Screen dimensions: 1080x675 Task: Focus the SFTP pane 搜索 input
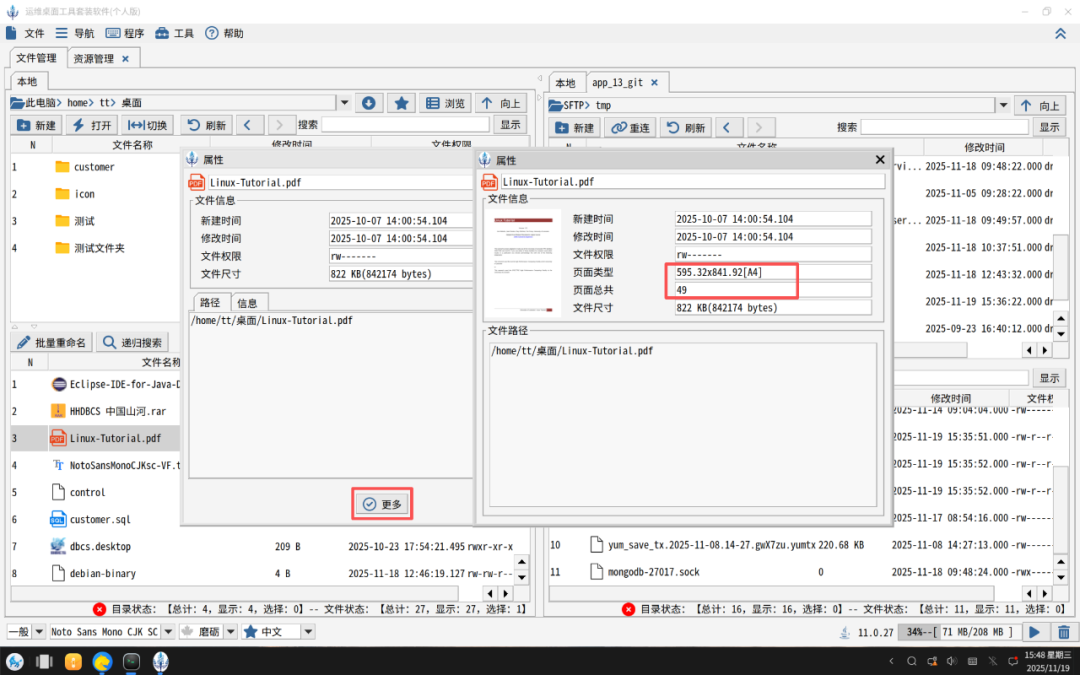[944, 127]
